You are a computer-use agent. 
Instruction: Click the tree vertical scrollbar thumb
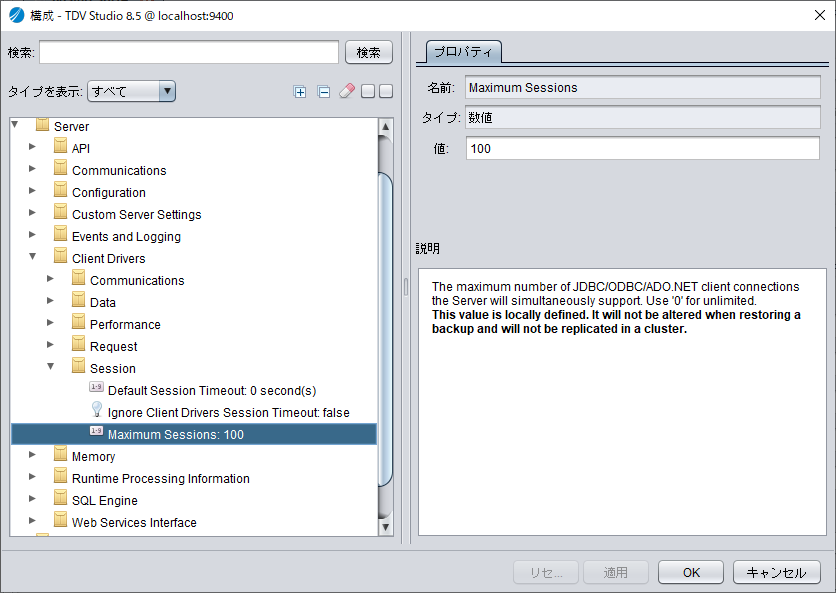[385, 330]
